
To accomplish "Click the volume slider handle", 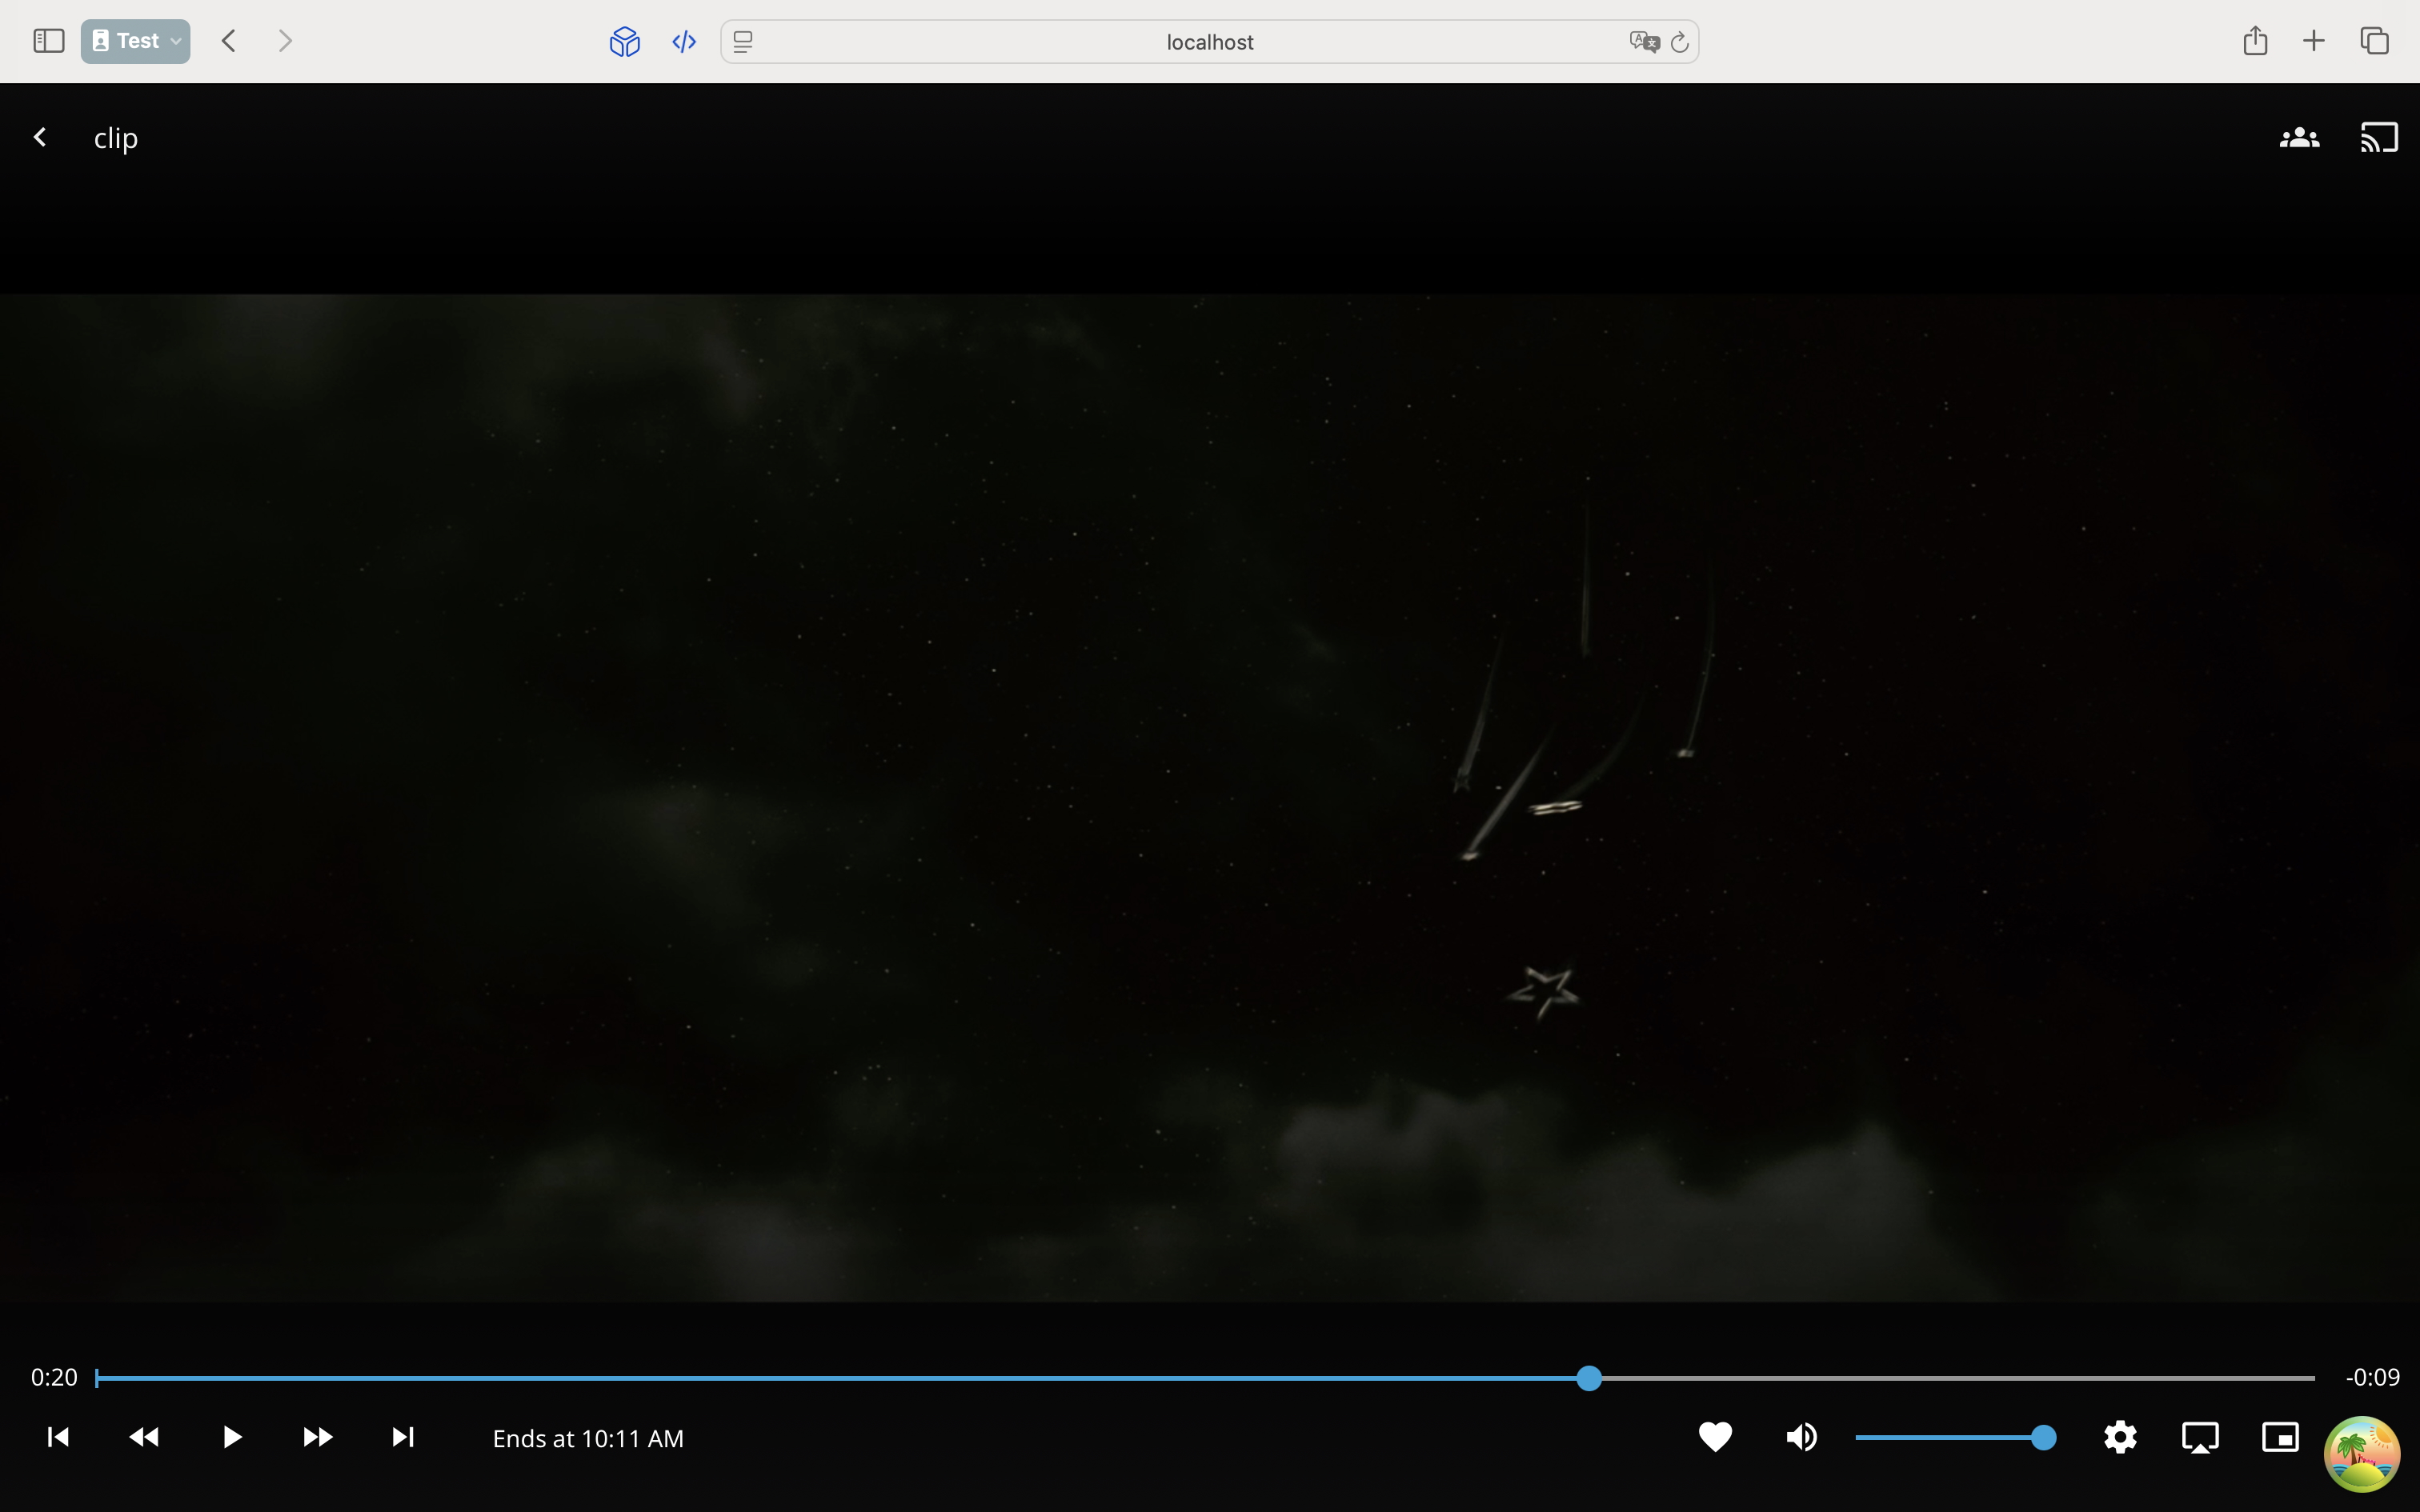I will [2043, 1437].
